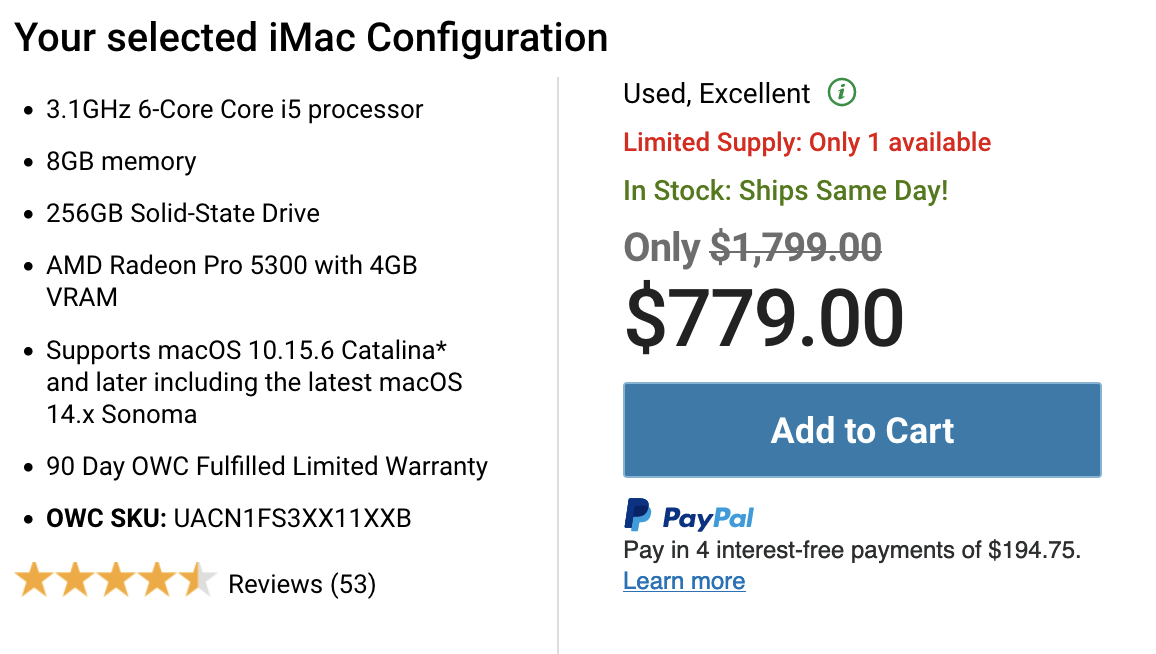
Task: Click the 256GB Solid-State Drive spec
Action: pos(183,213)
